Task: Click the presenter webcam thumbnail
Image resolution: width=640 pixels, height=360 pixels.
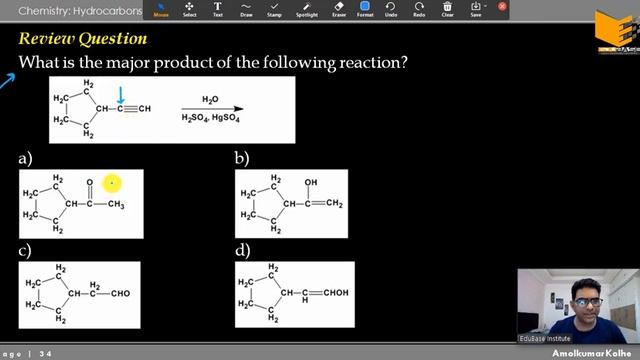Action: coord(578,306)
